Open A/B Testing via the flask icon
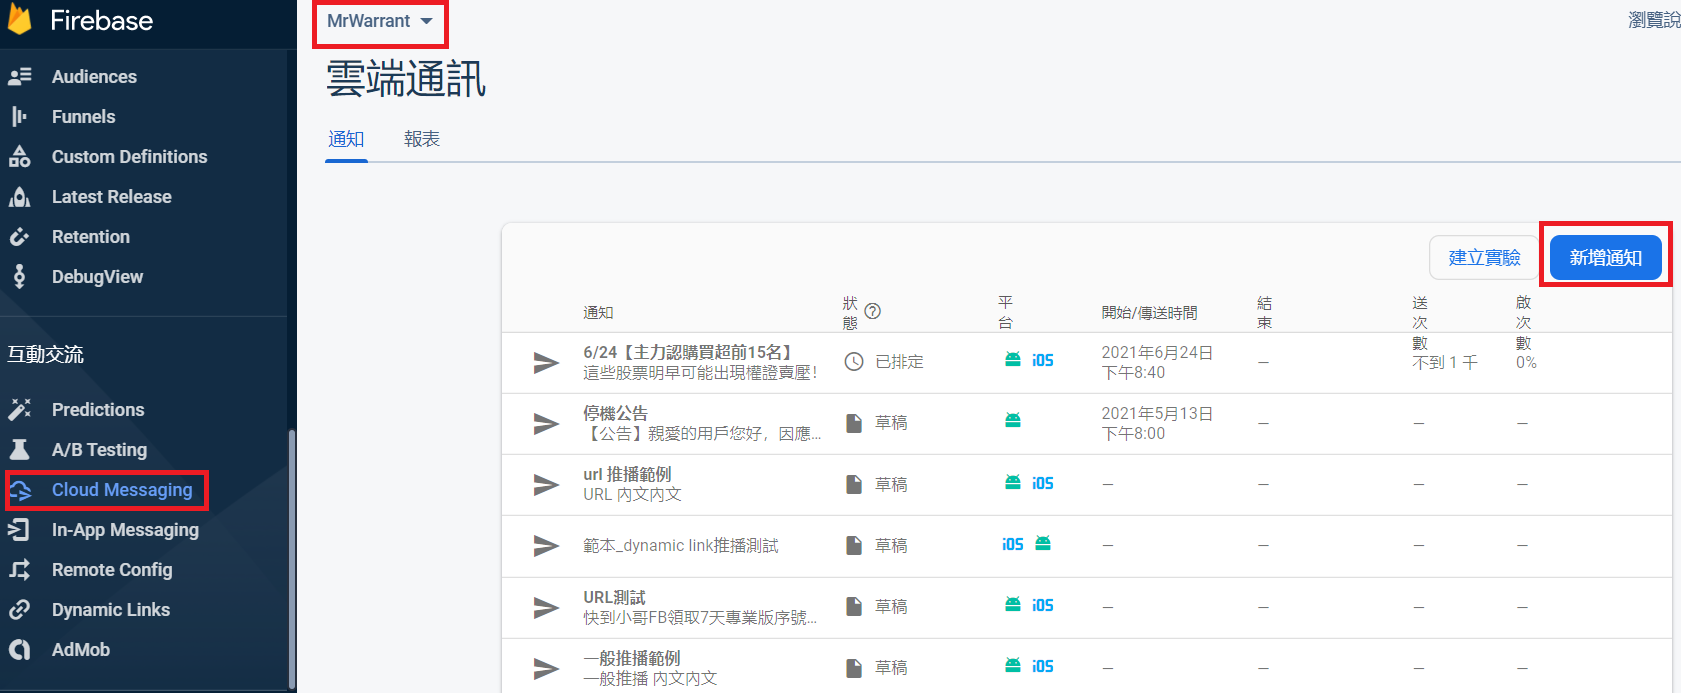The width and height of the screenshot is (1681, 693). click(20, 450)
